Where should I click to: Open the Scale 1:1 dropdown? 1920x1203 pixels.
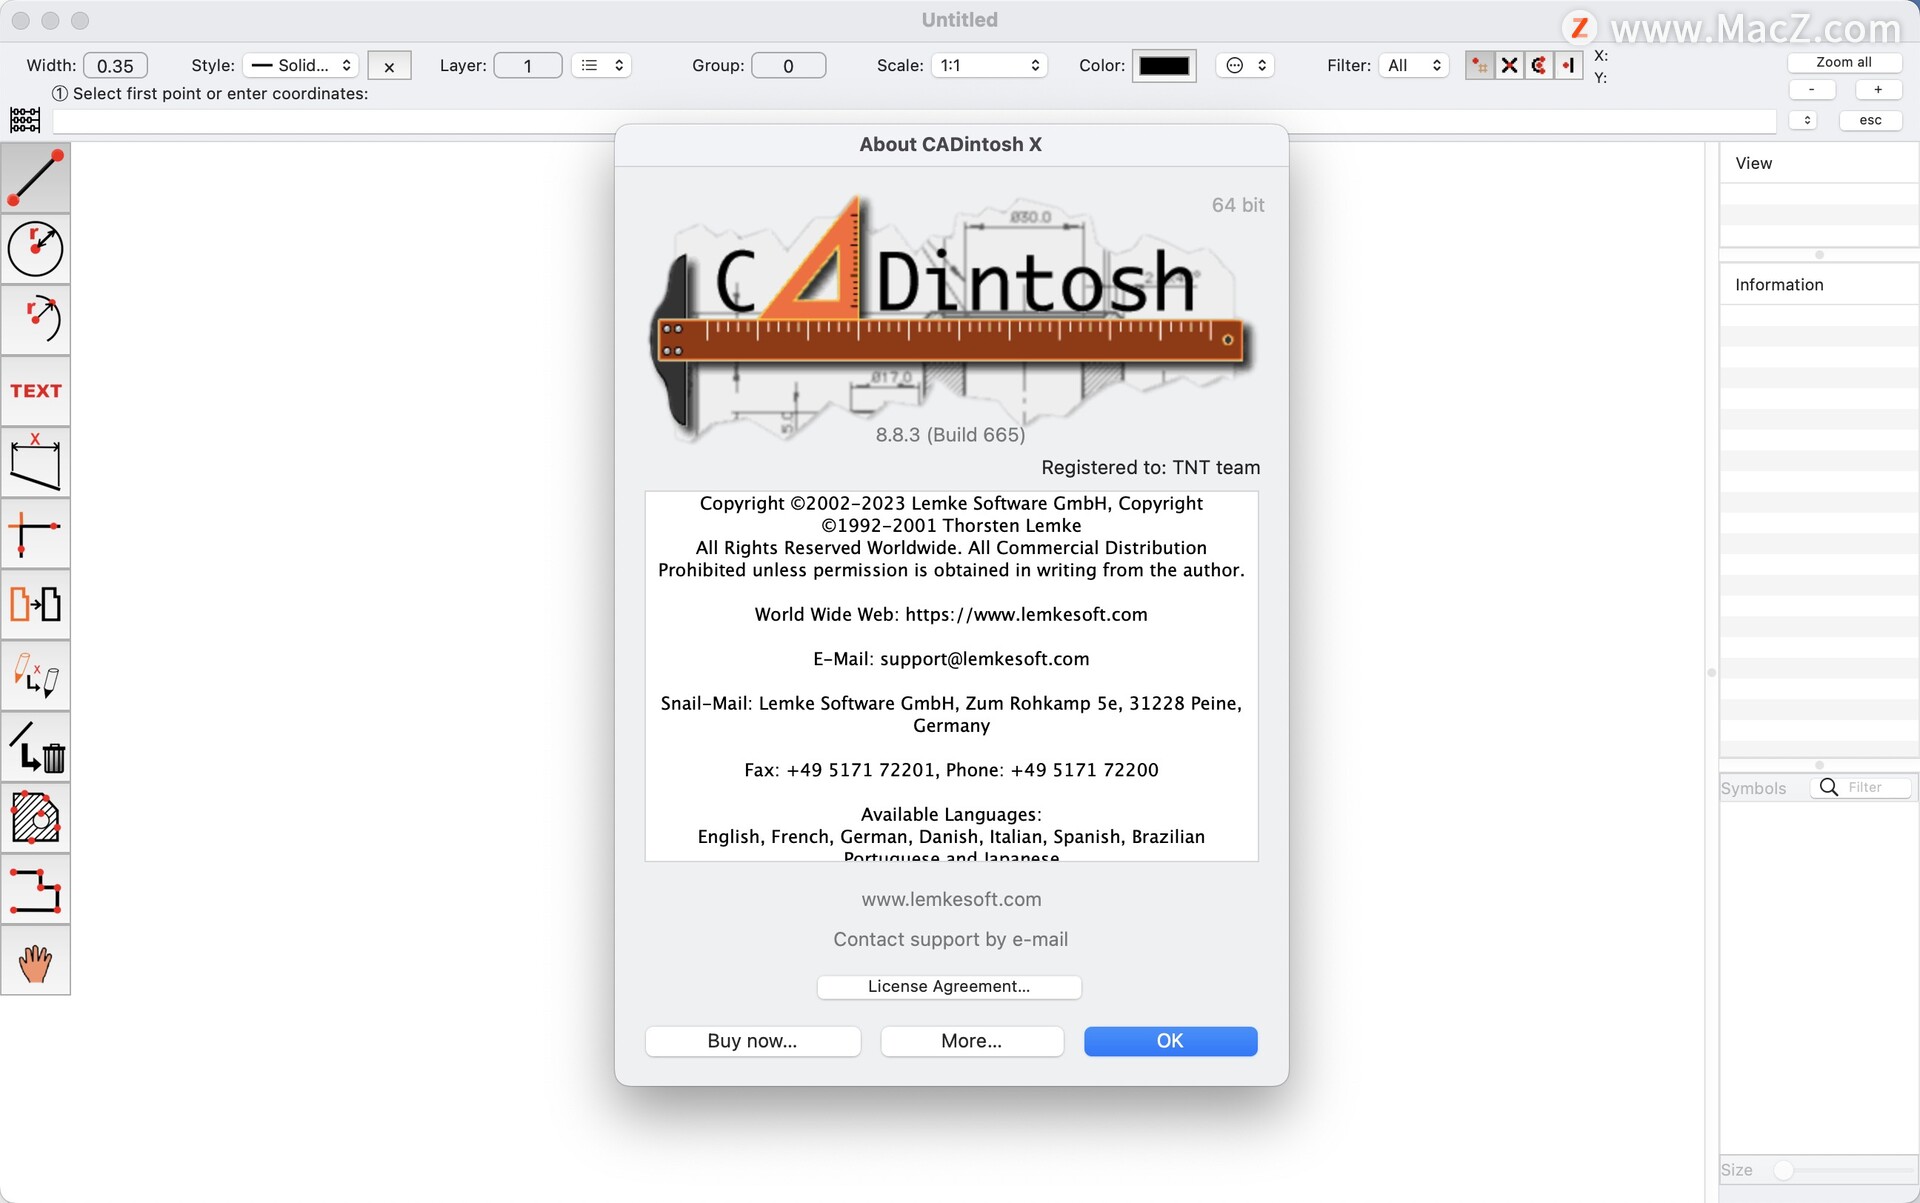(x=989, y=66)
